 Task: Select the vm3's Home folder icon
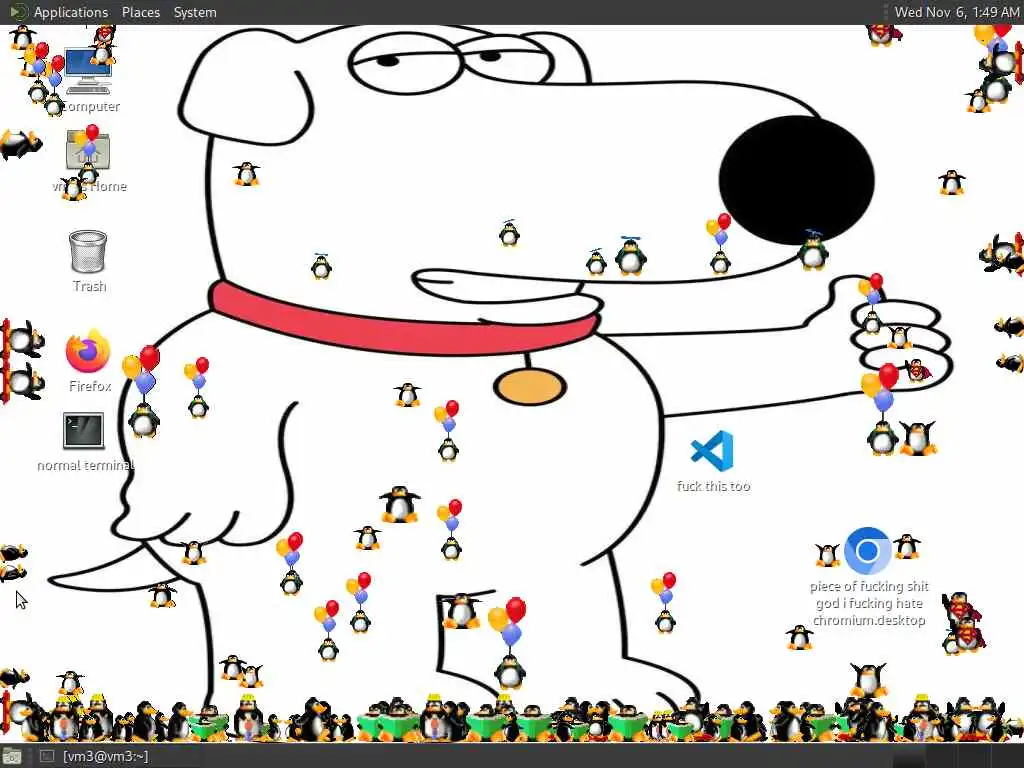[x=88, y=152]
